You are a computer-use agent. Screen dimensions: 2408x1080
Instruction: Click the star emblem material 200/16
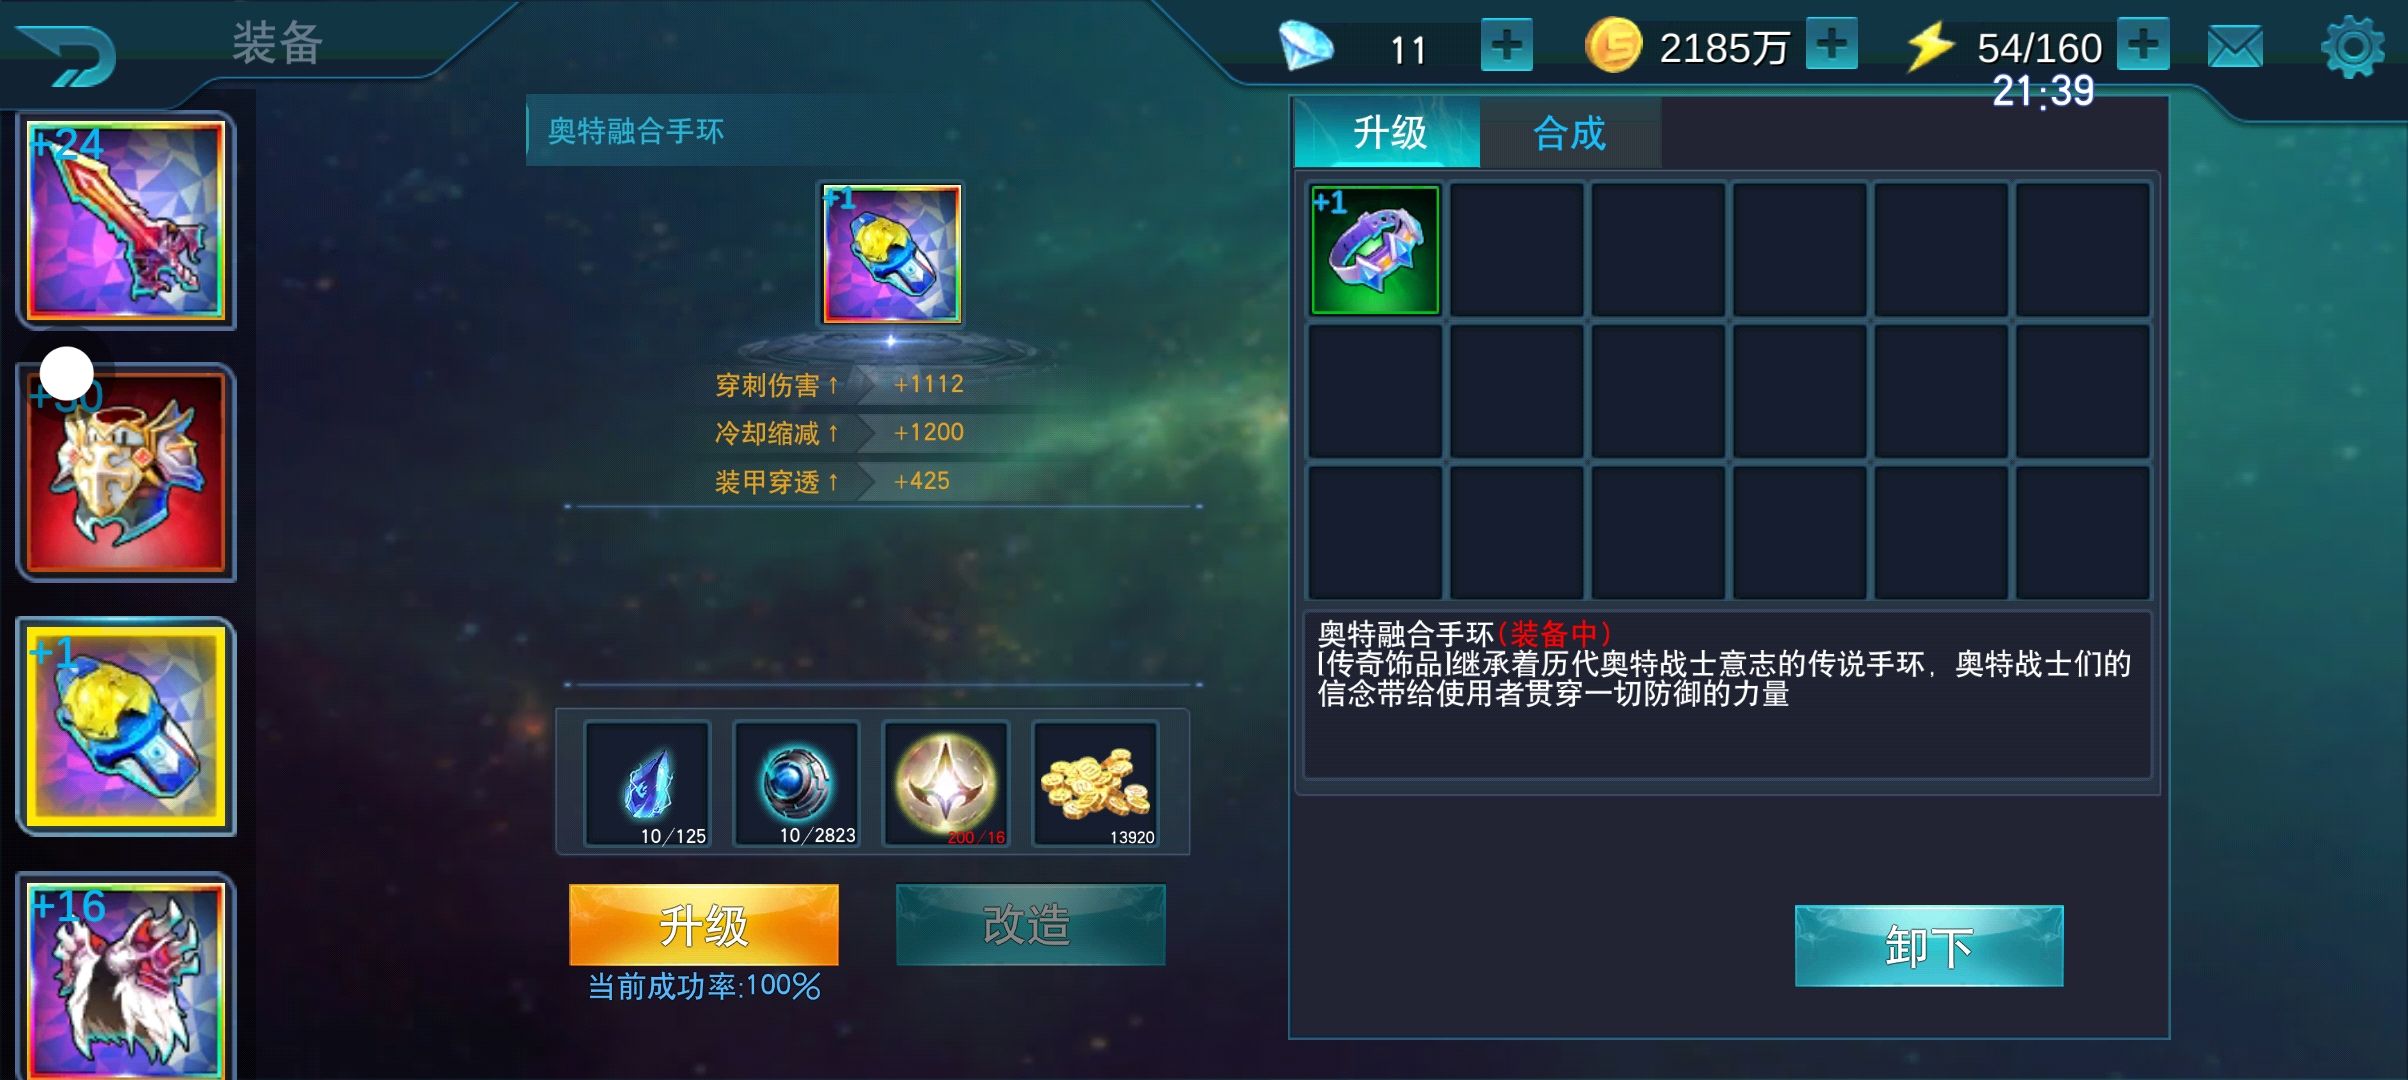(x=946, y=785)
